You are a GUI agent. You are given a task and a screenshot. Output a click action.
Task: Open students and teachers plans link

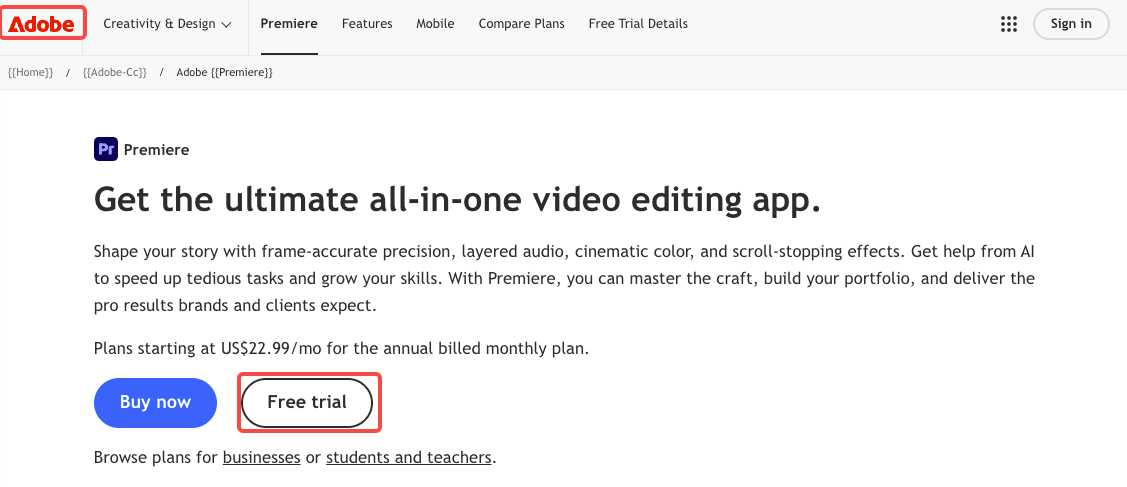point(409,458)
